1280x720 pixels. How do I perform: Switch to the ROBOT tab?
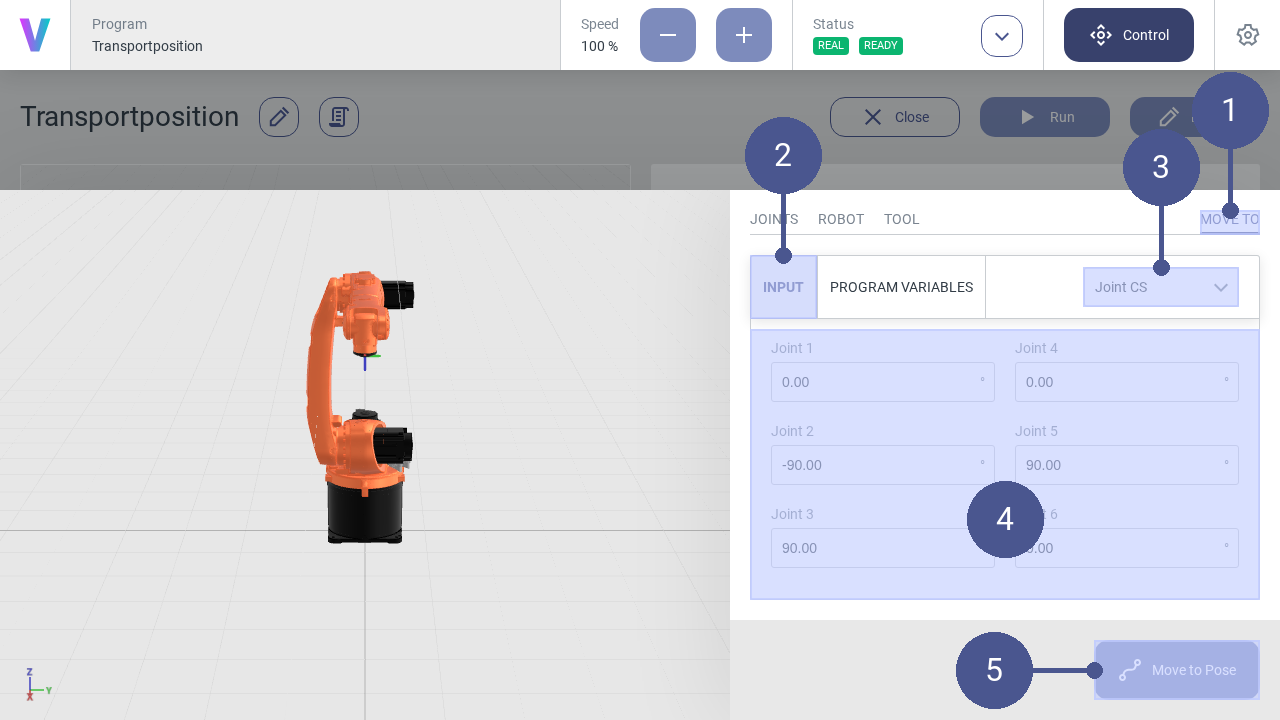(x=840, y=219)
